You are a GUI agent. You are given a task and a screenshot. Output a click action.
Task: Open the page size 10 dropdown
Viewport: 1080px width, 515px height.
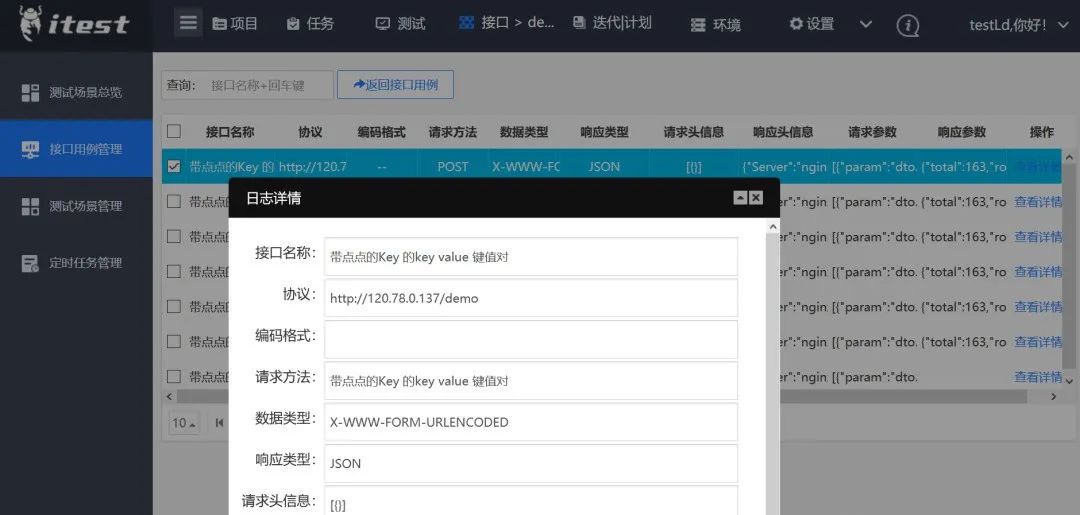point(184,423)
